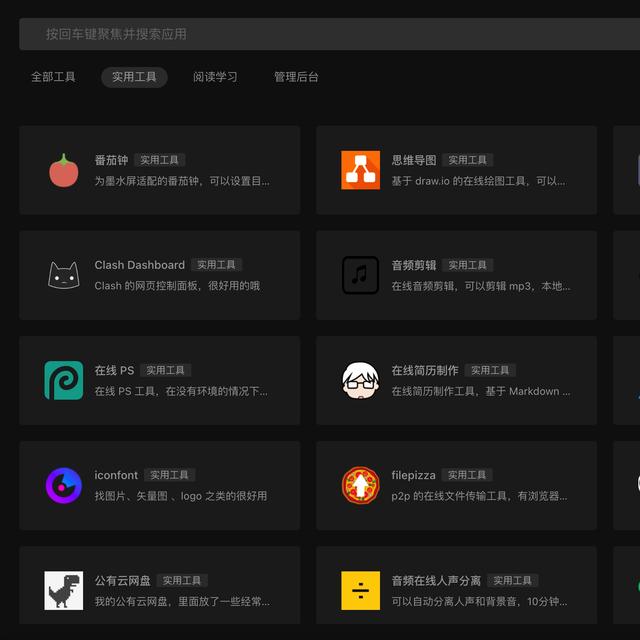Click the 公有云网盘 title text
The width and height of the screenshot is (640, 640).
click(x=122, y=580)
